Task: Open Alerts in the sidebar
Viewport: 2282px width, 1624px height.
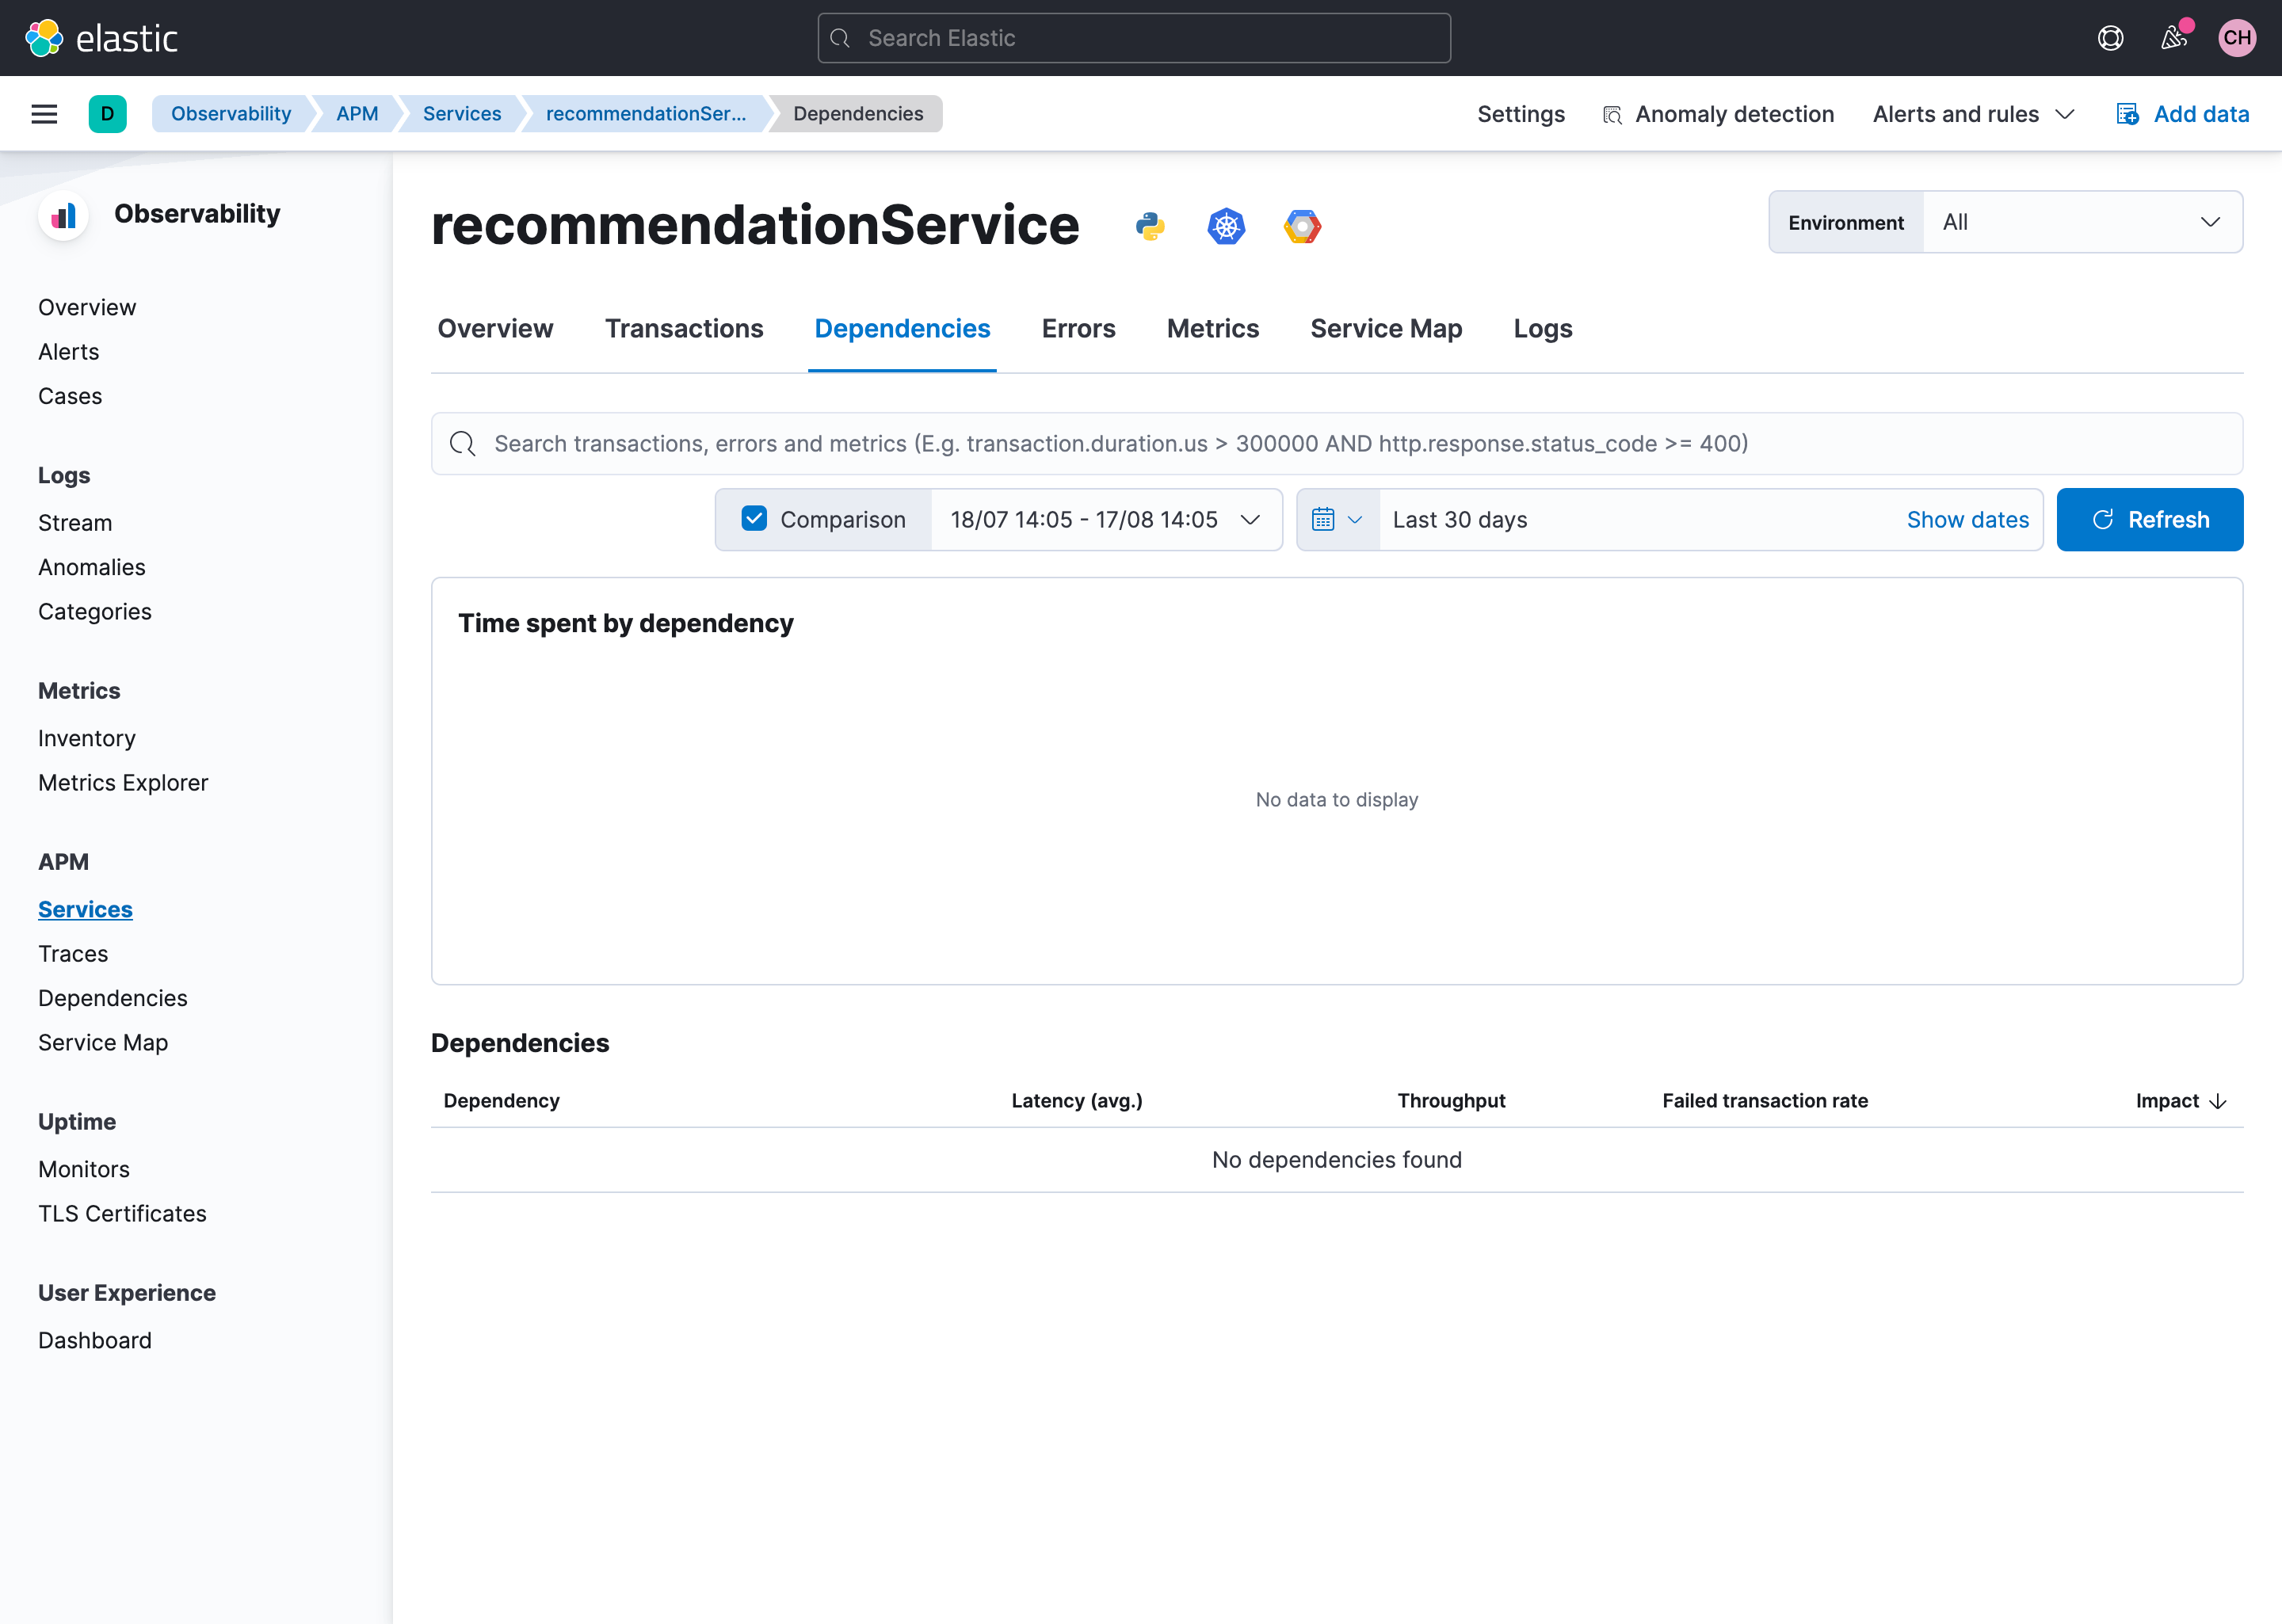Action: 68,351
